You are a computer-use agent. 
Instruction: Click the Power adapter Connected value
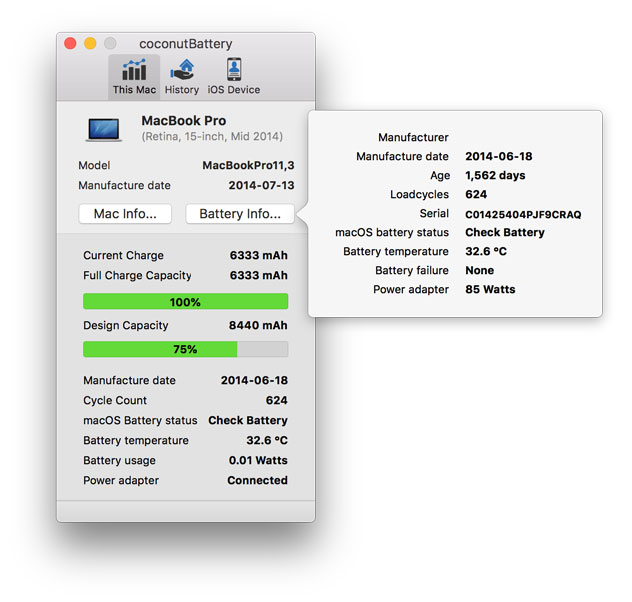258,480
